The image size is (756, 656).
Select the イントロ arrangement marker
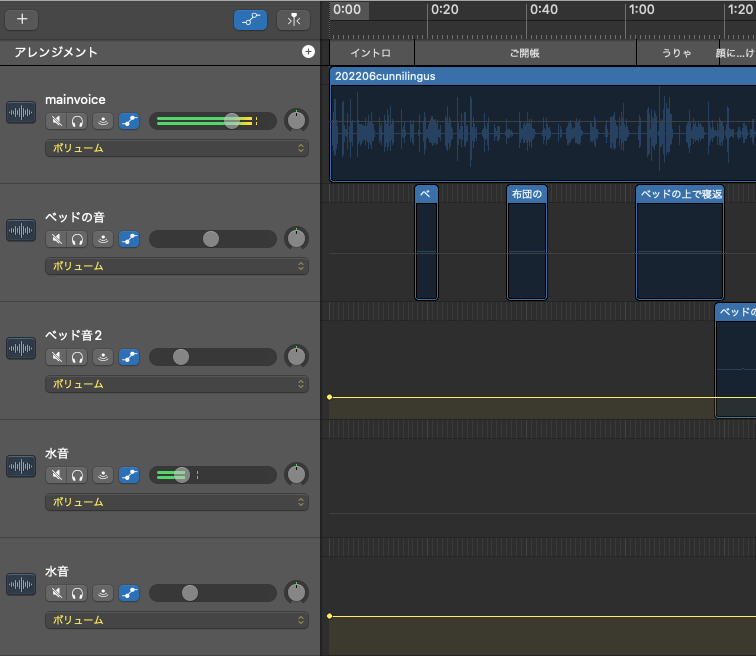372,53
